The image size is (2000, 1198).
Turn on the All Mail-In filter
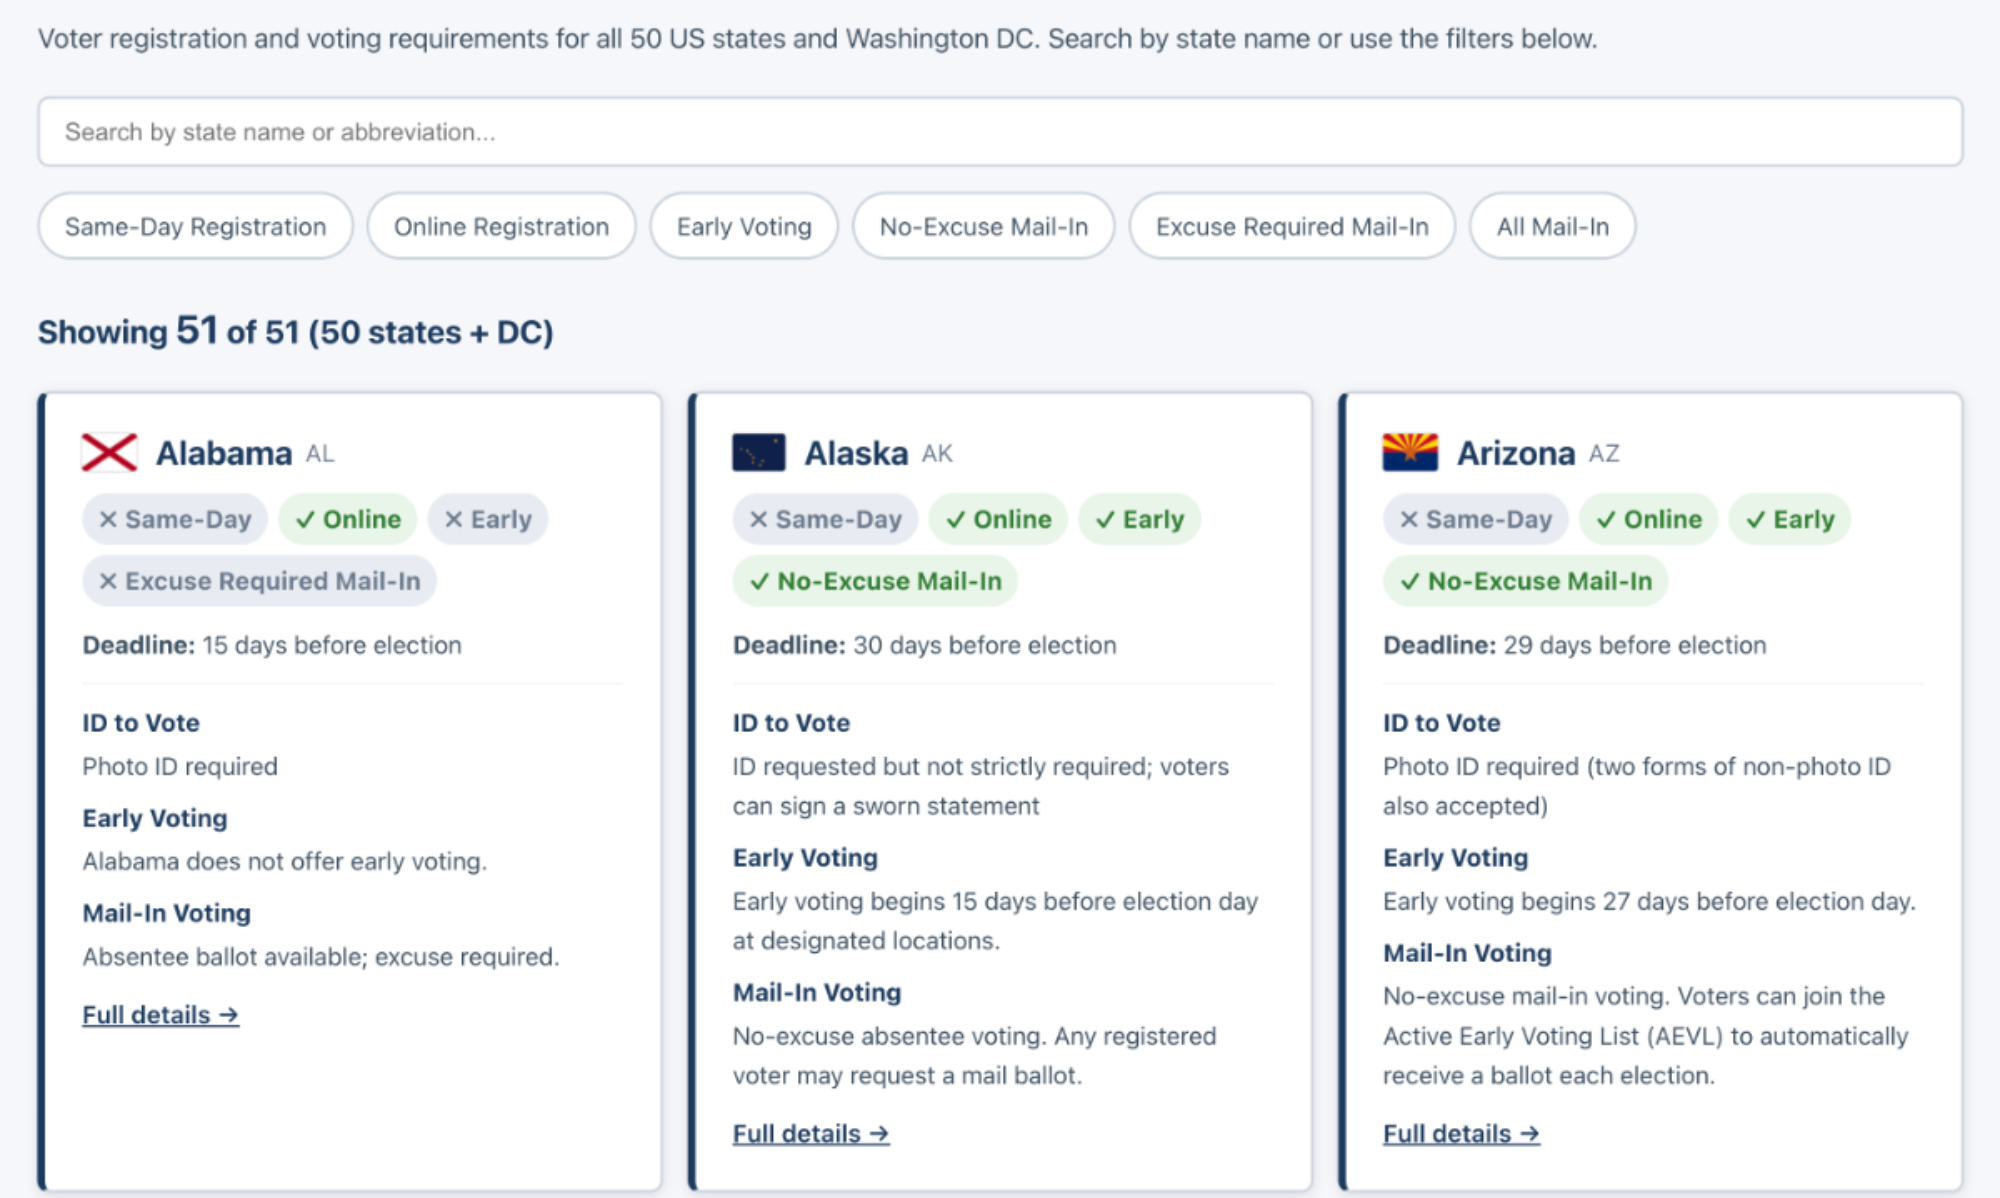click(1552, 227)
